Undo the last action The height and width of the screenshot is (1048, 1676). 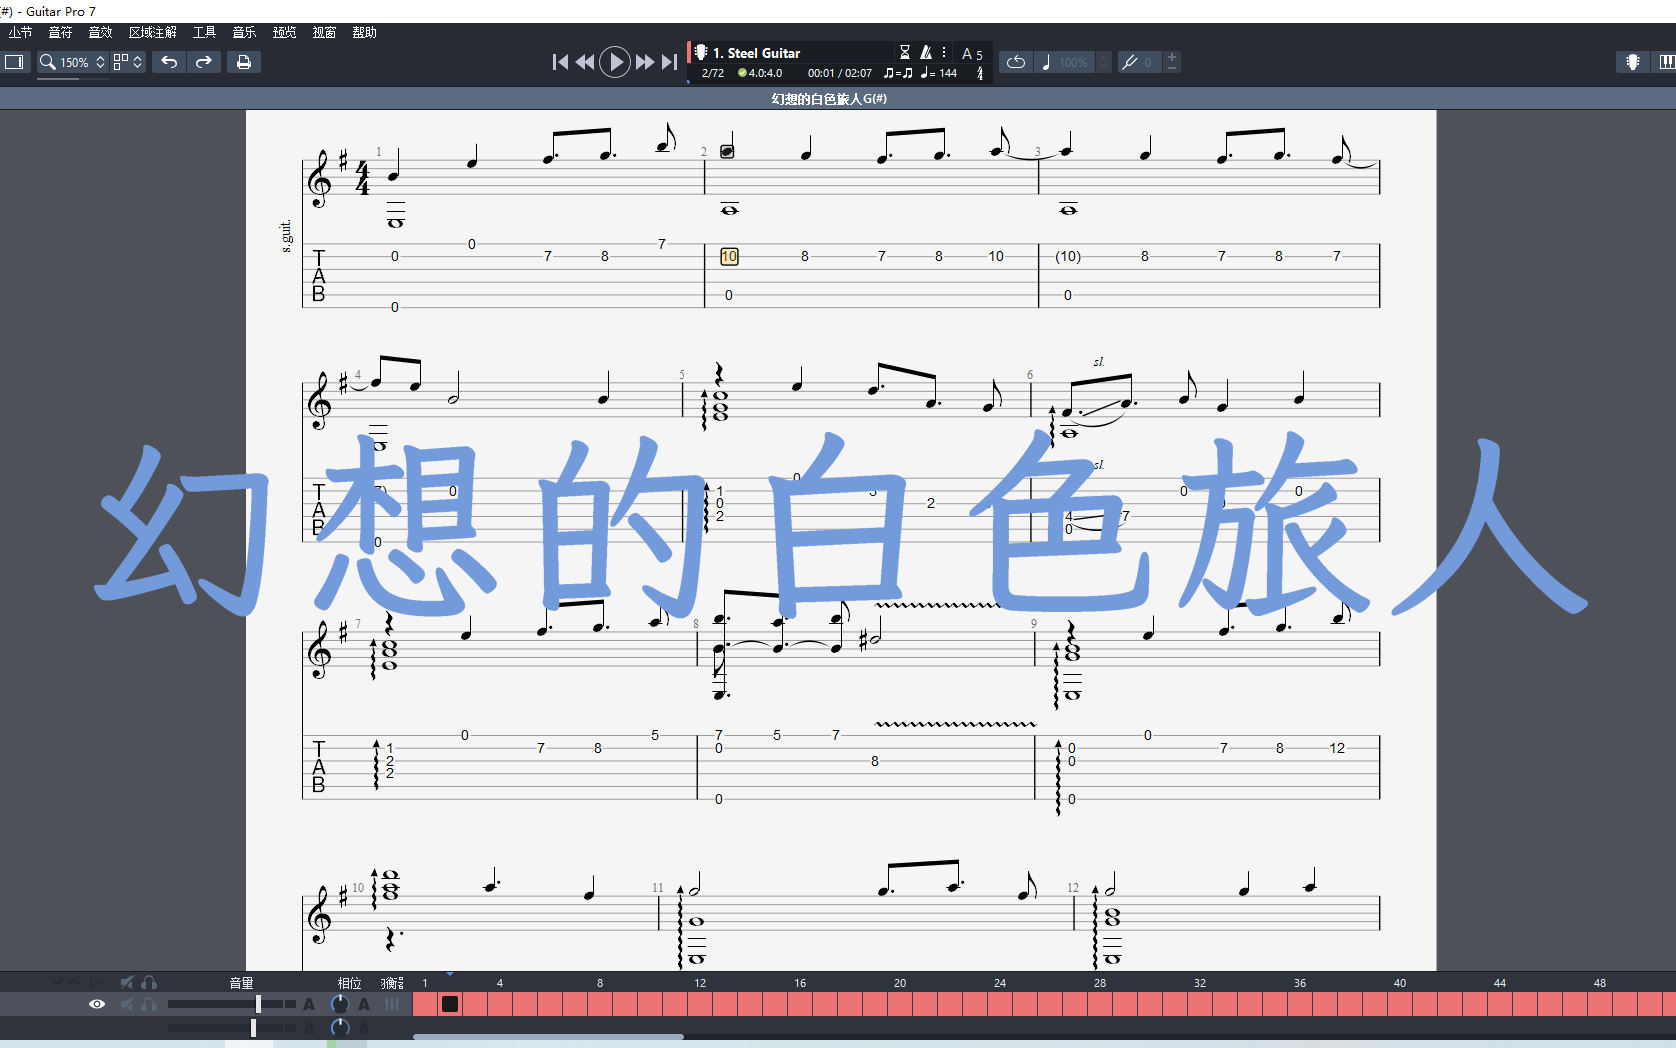pyautogui.click(x=169, y=62)
